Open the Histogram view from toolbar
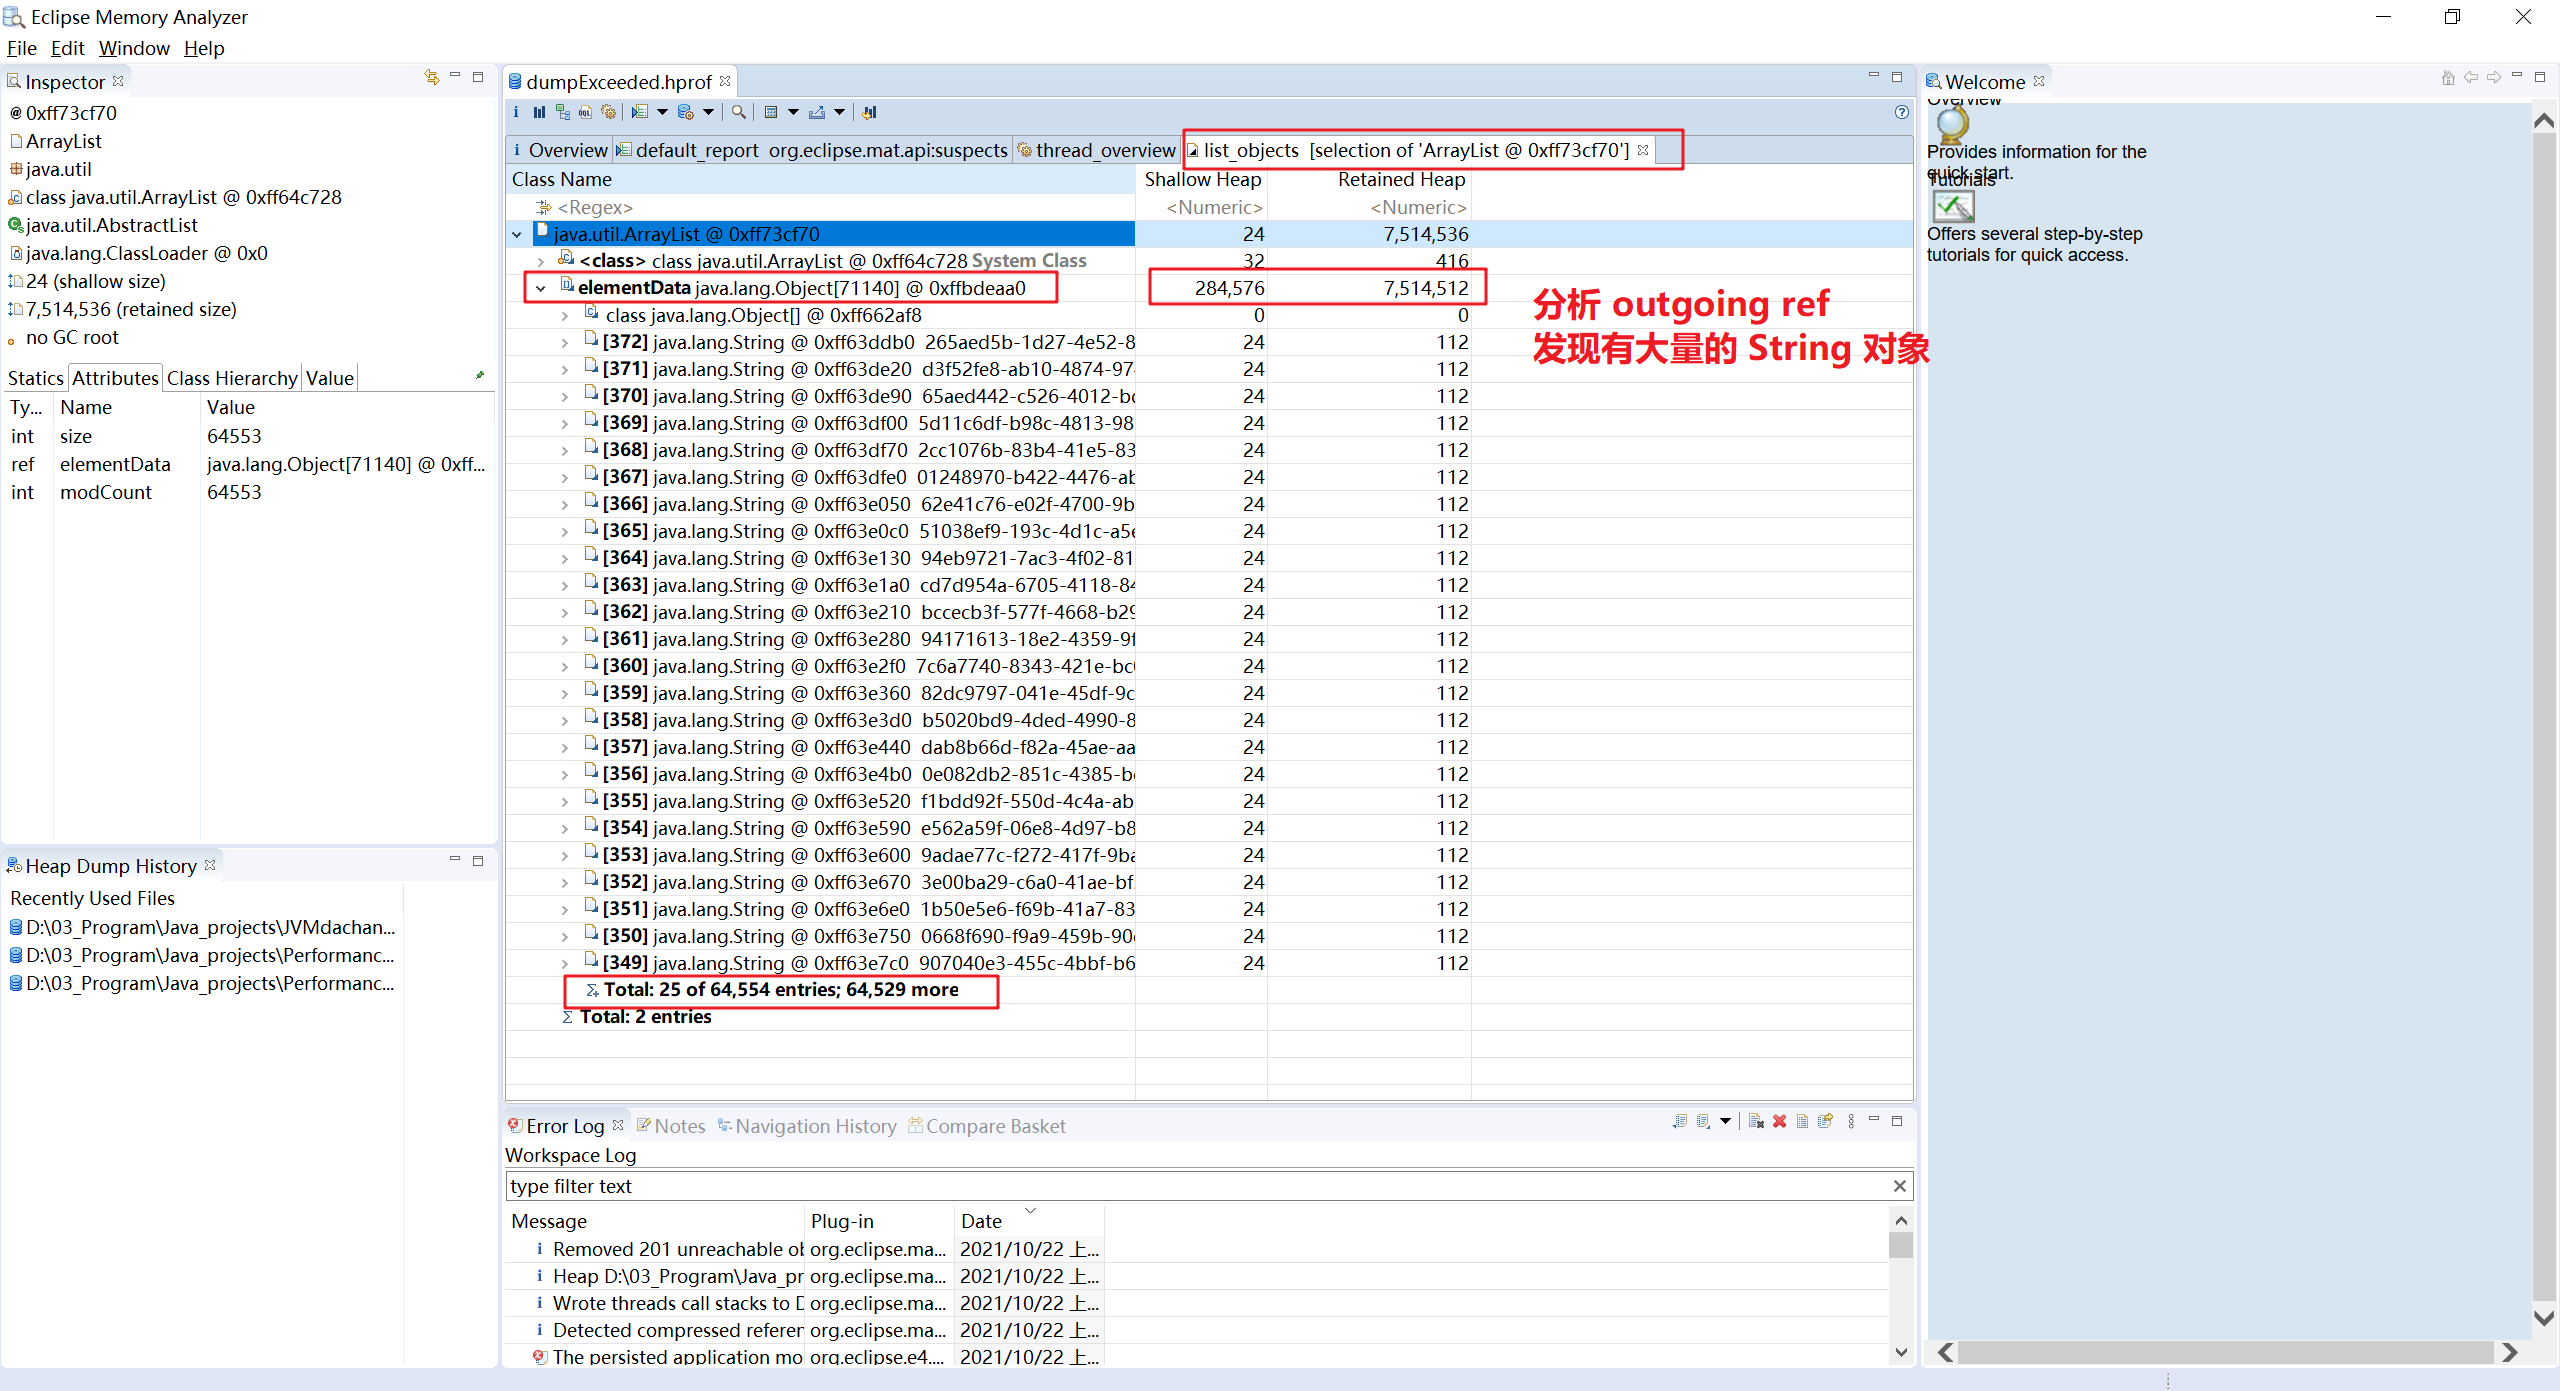 (539, 112)
